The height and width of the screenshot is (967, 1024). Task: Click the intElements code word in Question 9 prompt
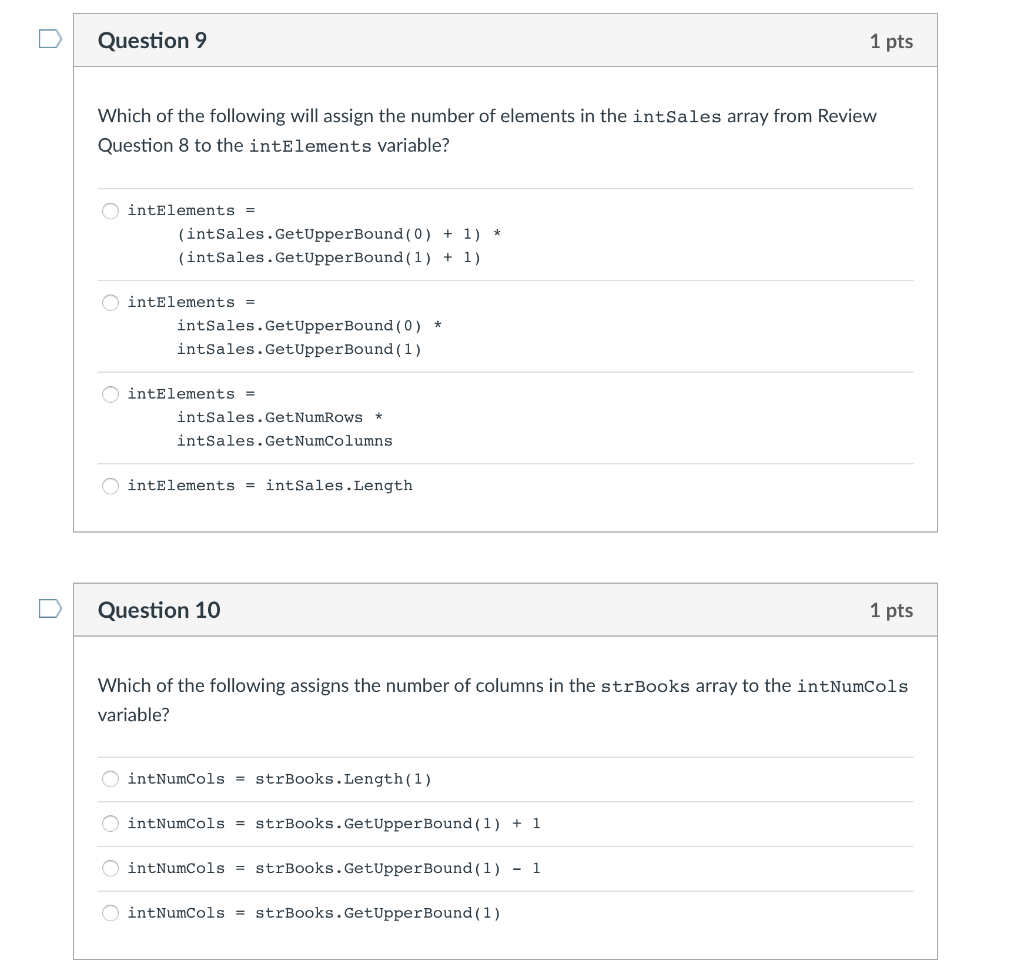point(310,146)
